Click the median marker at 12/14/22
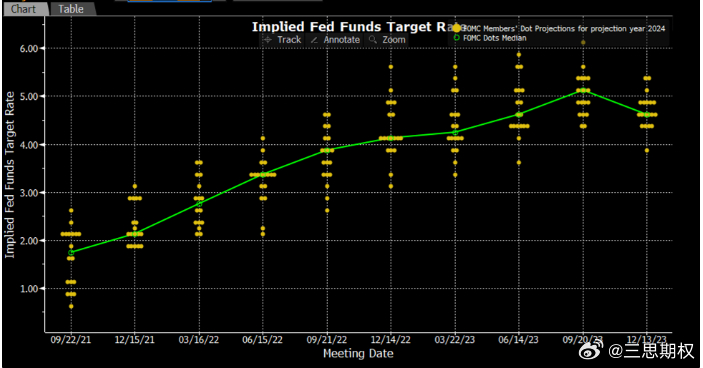 391,138
